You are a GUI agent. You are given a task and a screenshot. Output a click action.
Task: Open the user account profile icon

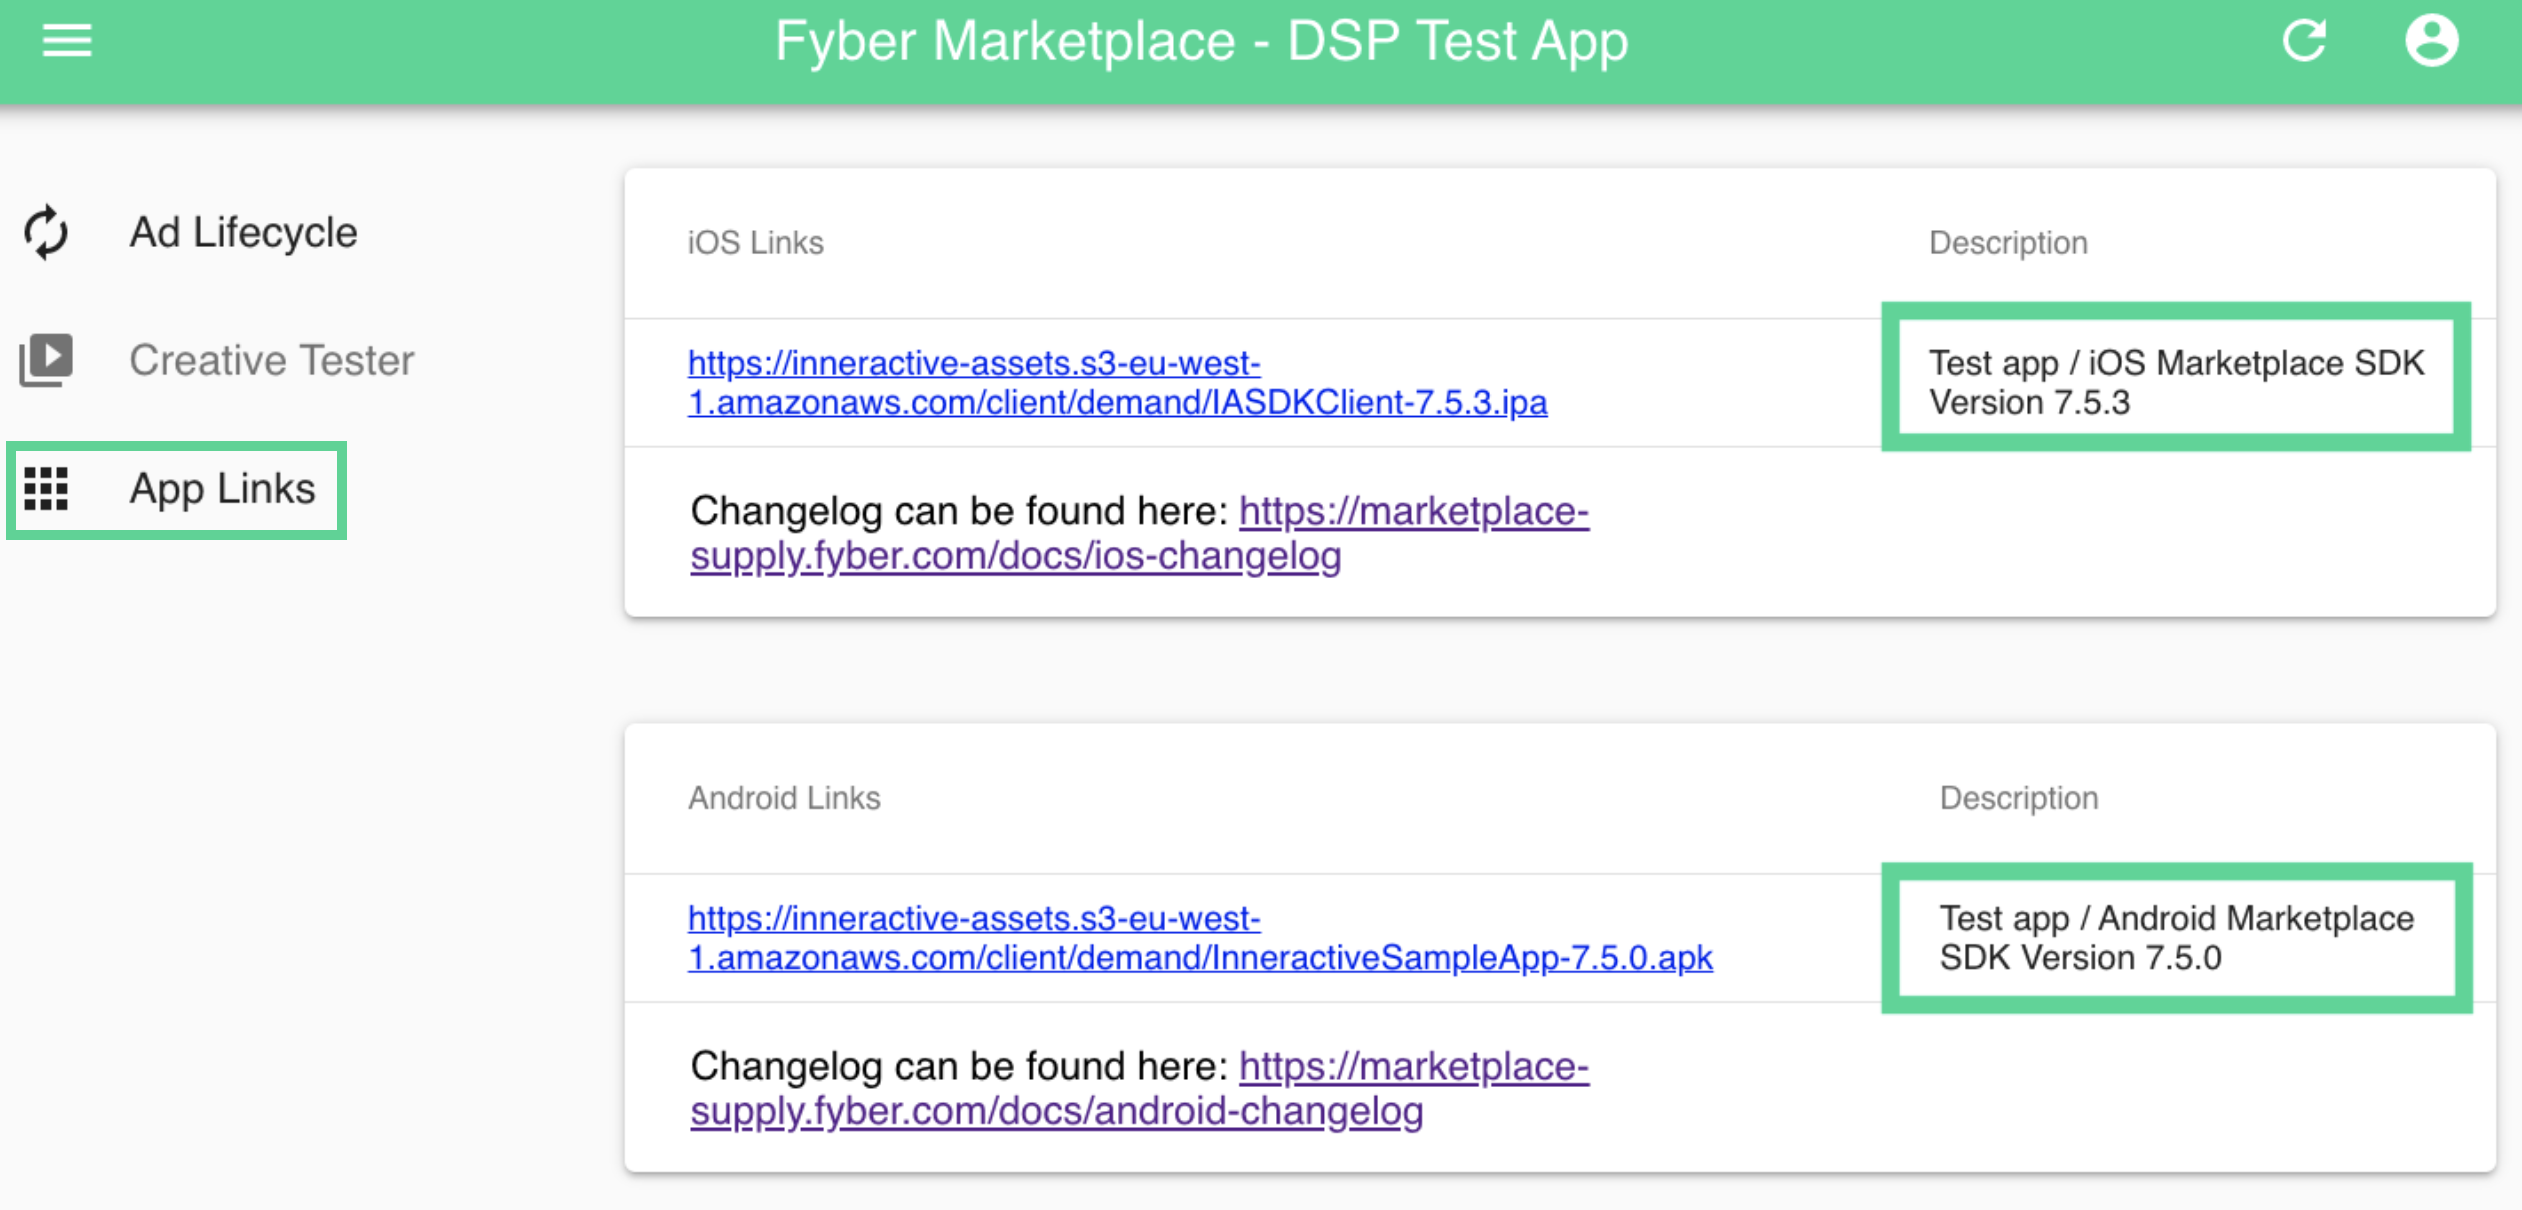(2431, 41)
